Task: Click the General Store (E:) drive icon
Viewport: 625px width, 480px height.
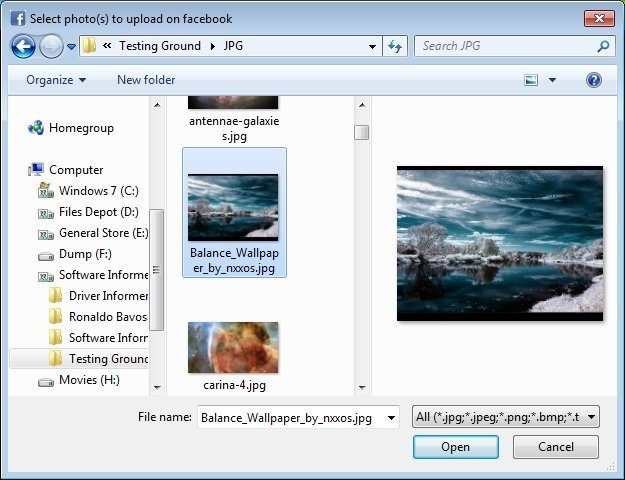Action: (x=45, y=234)
